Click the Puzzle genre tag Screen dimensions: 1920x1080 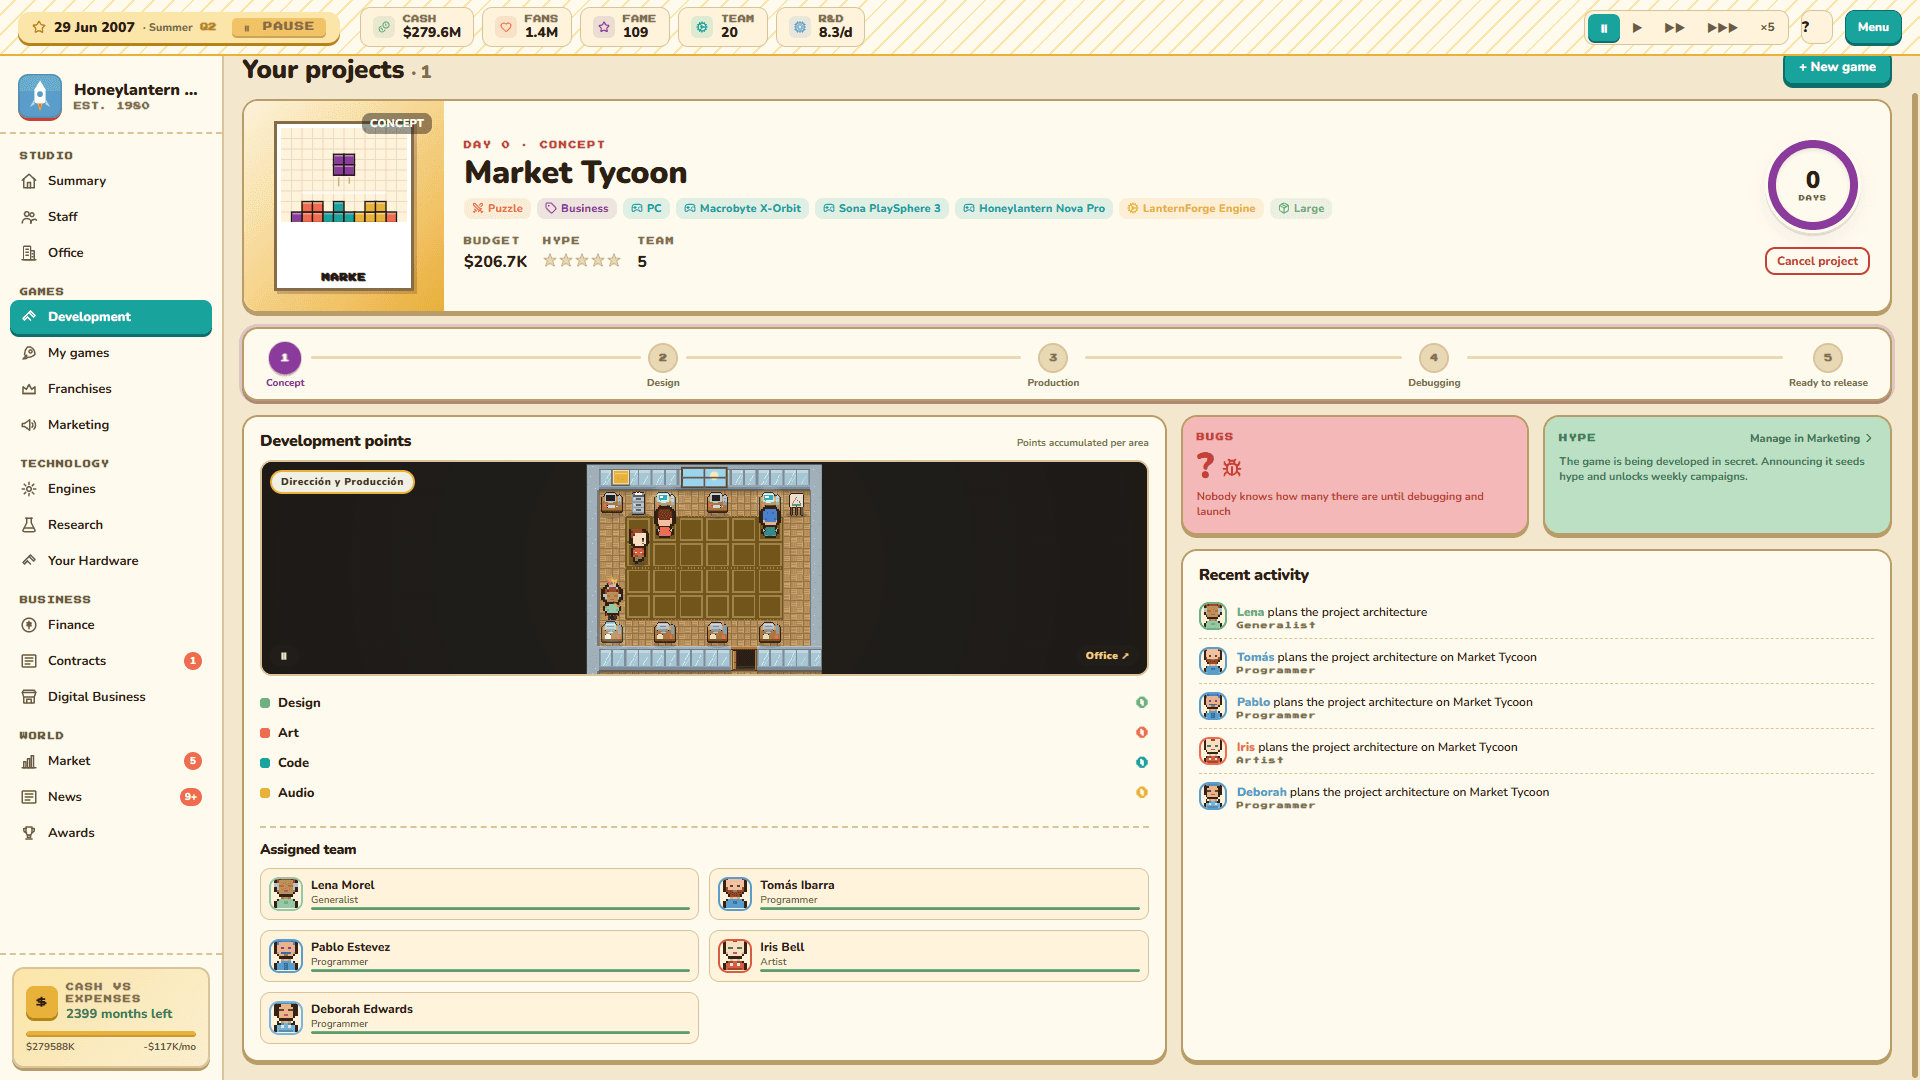(498, 209)
